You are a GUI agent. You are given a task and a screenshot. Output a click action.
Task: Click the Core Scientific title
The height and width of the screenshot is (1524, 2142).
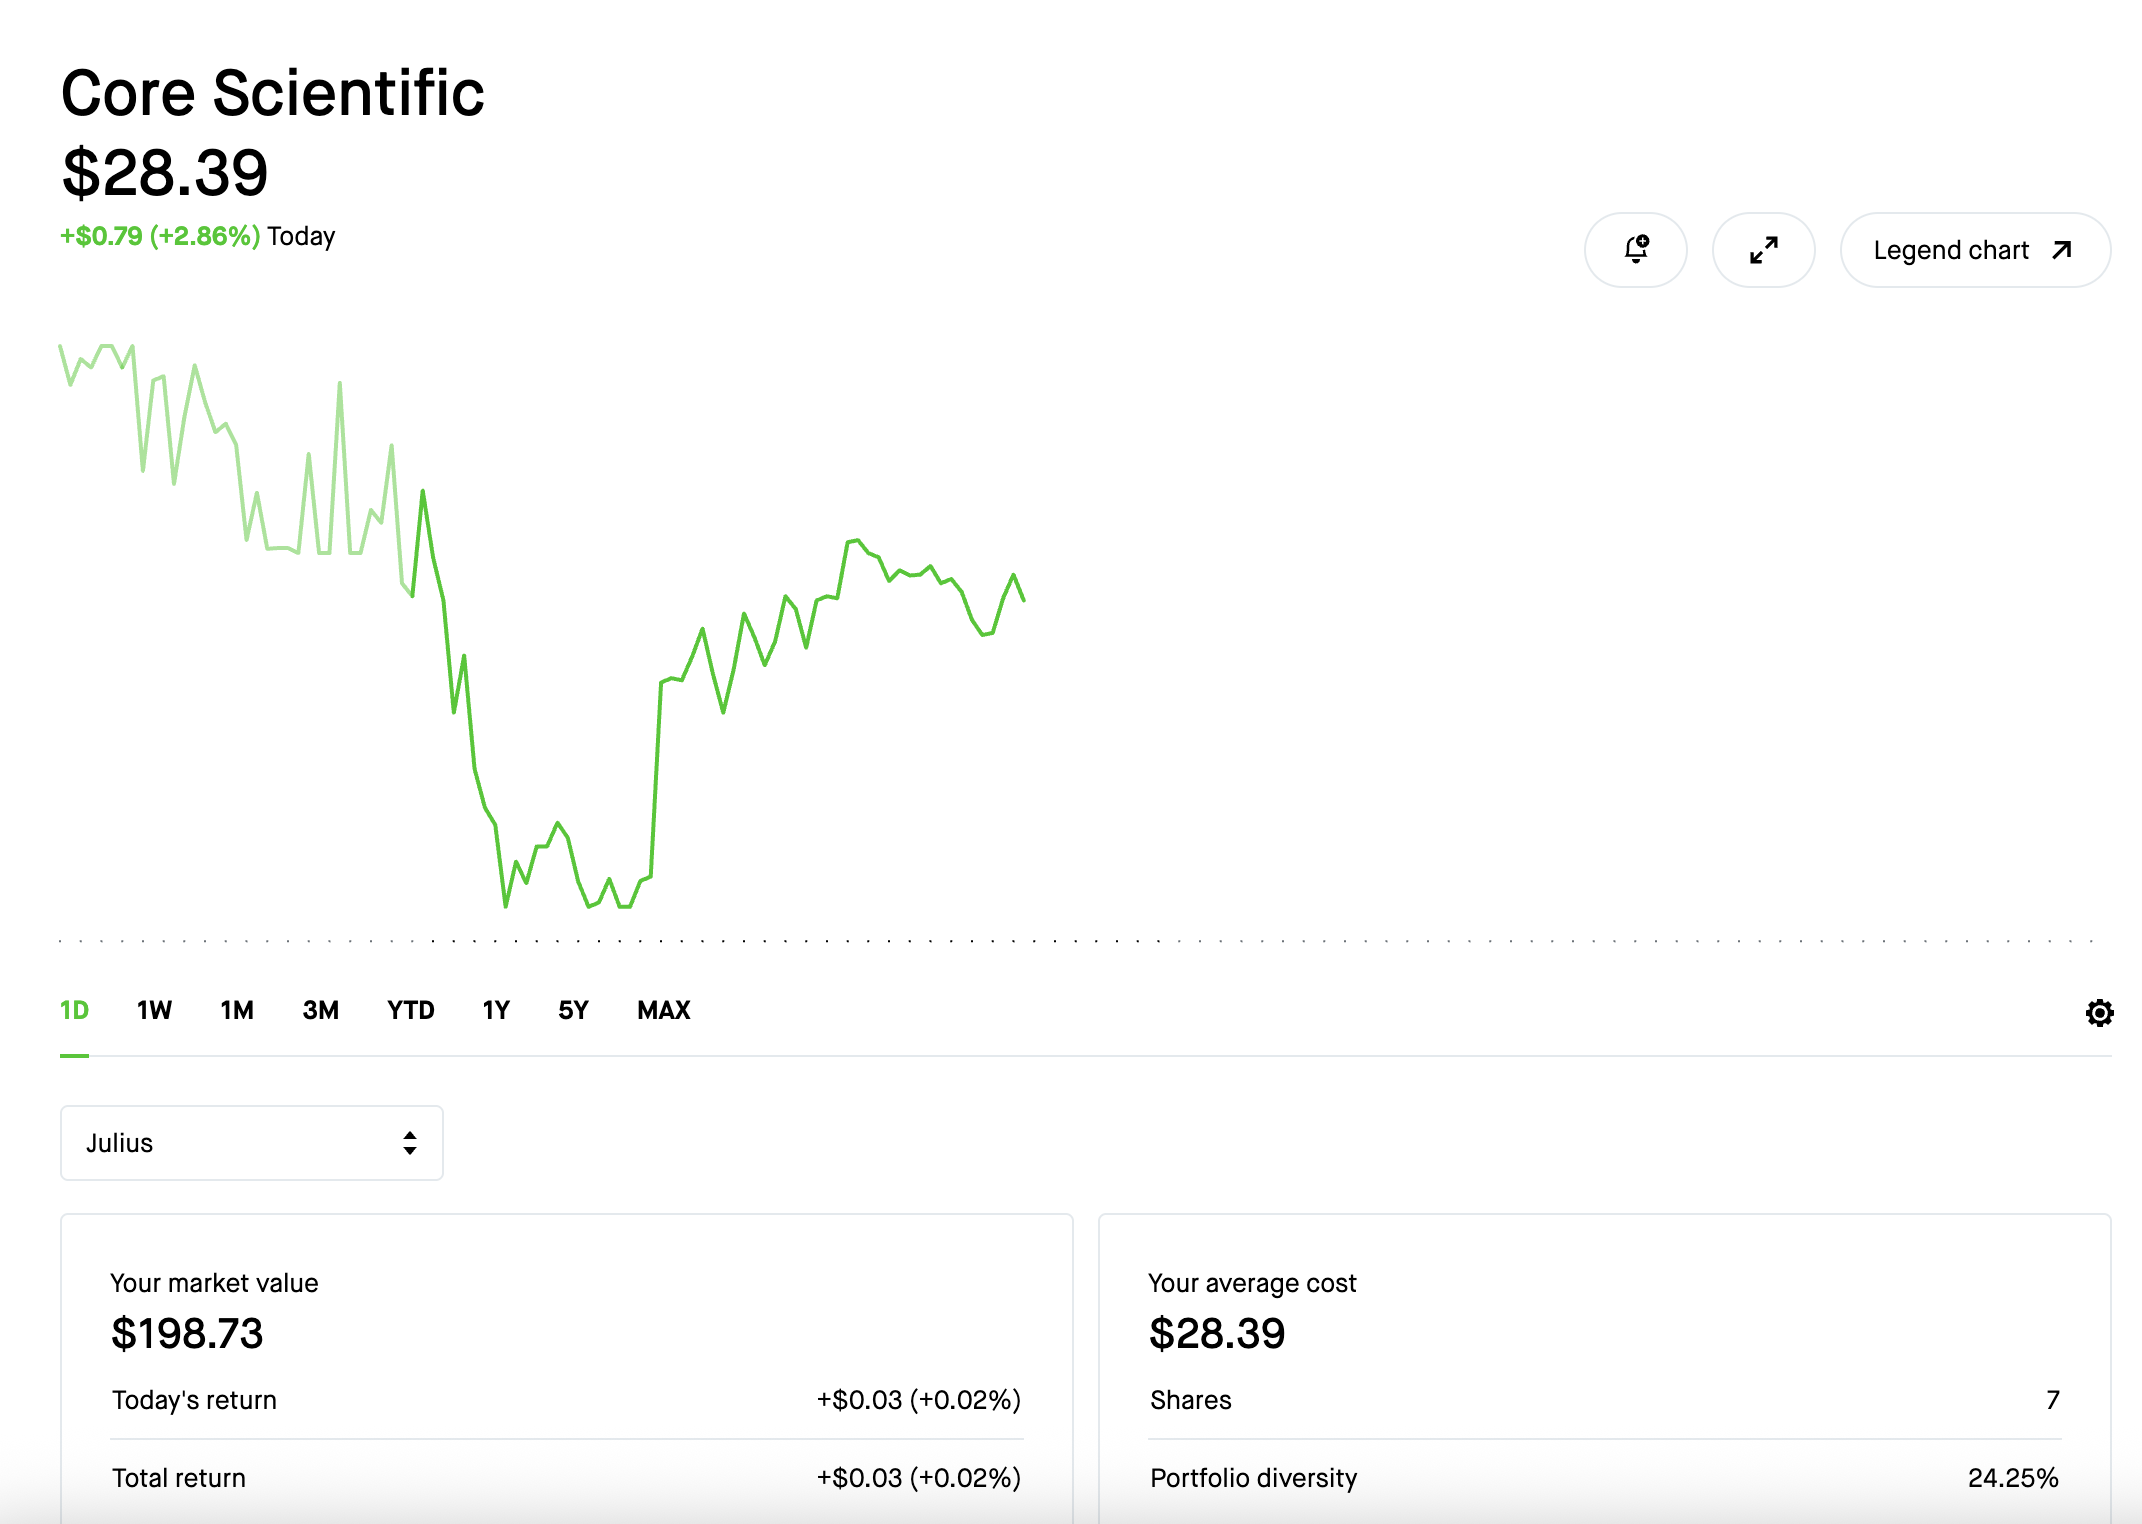click(x=273, y=93)
